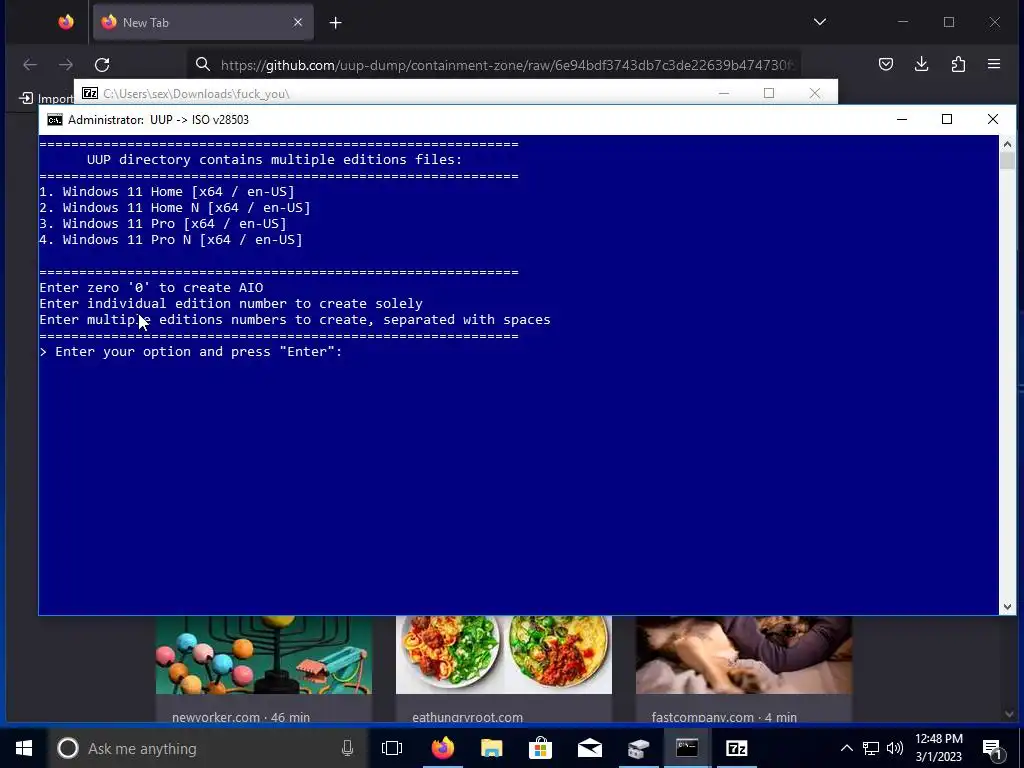Click the search magnifier in address bar
Screen dimensions: 1024x768
point(203,64)
